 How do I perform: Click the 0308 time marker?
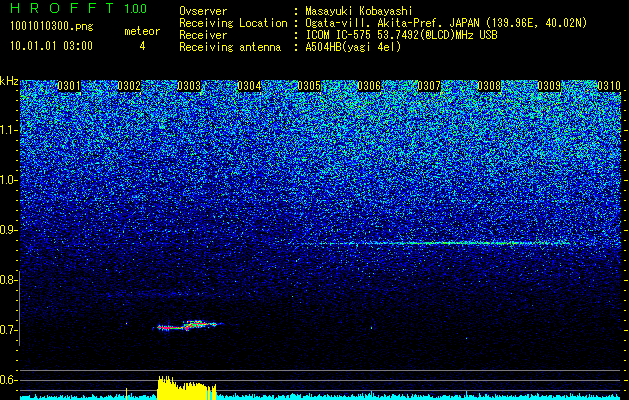click(489, 86)
